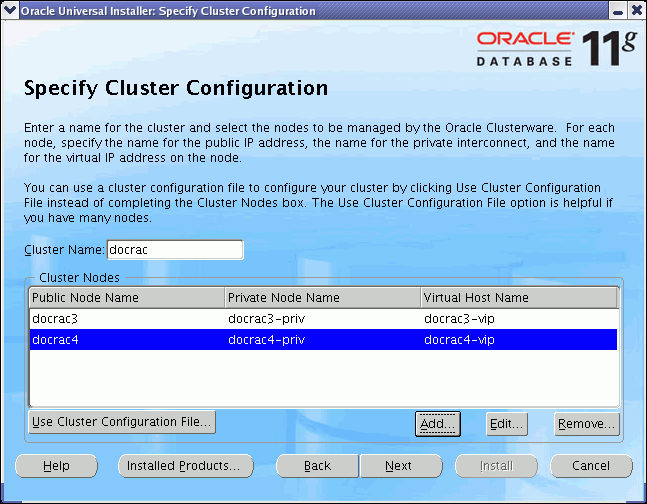Image resolution: width=647 pixels, height=504 pixels.
Task: Open the Help button
Action: pos(56,466)
